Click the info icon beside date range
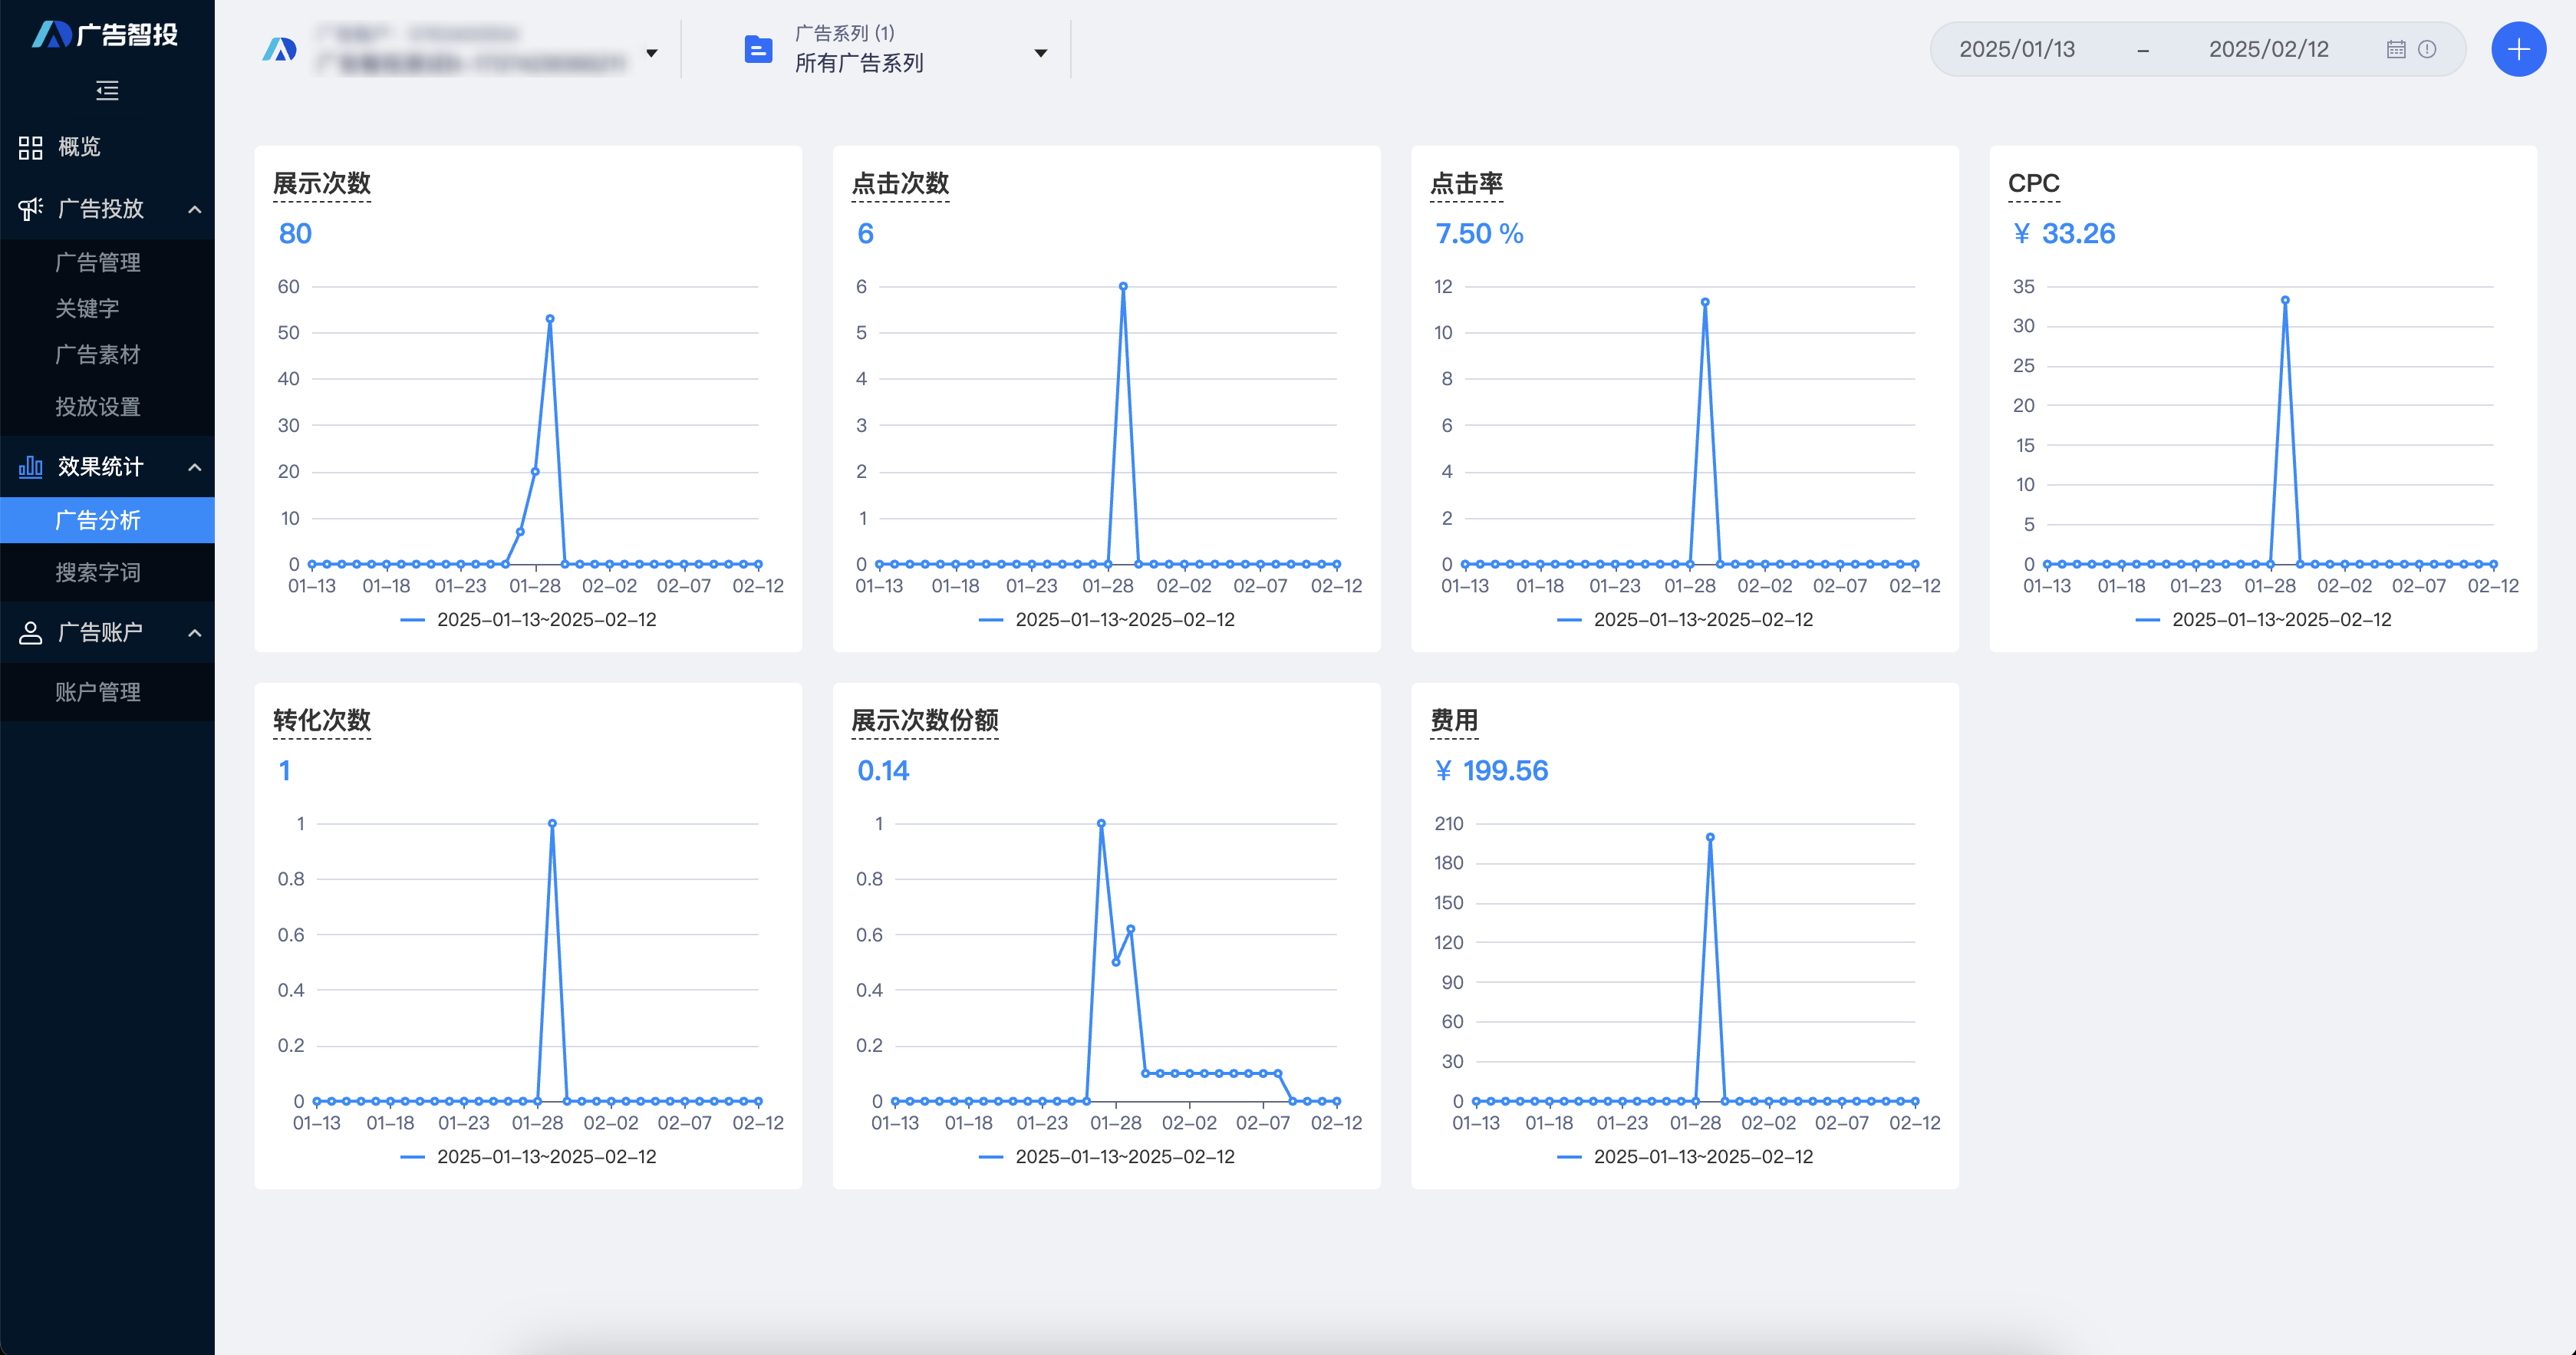This screenshot has width=2576, height=1355. pos(2427,49)
